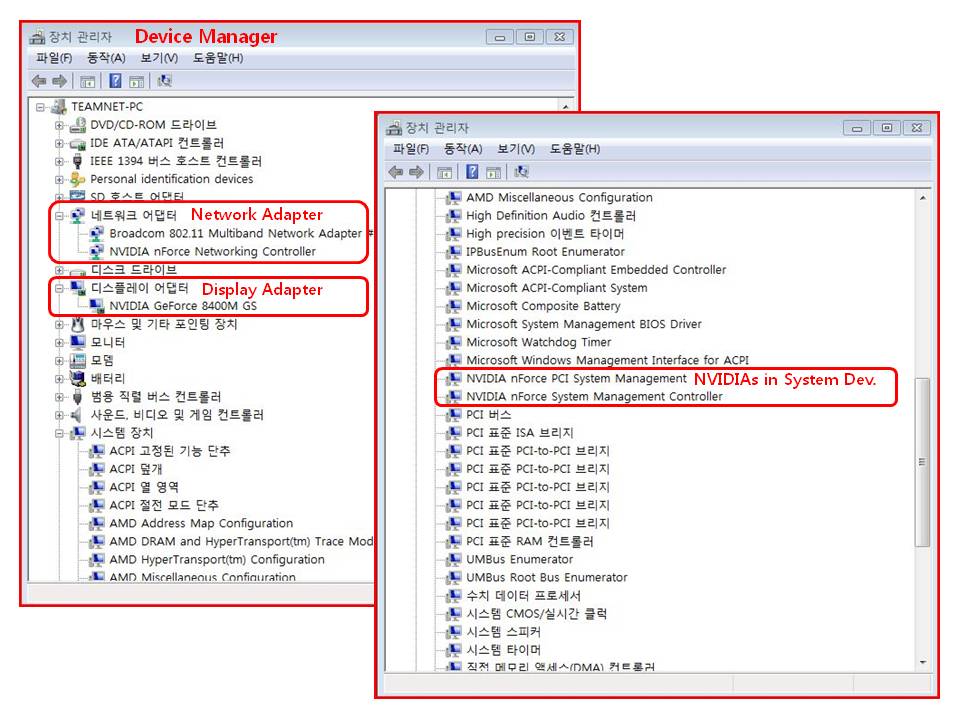Screen dimensions: 960x720
Task: Click Personal identification devices icon
Action: (78, 179)
